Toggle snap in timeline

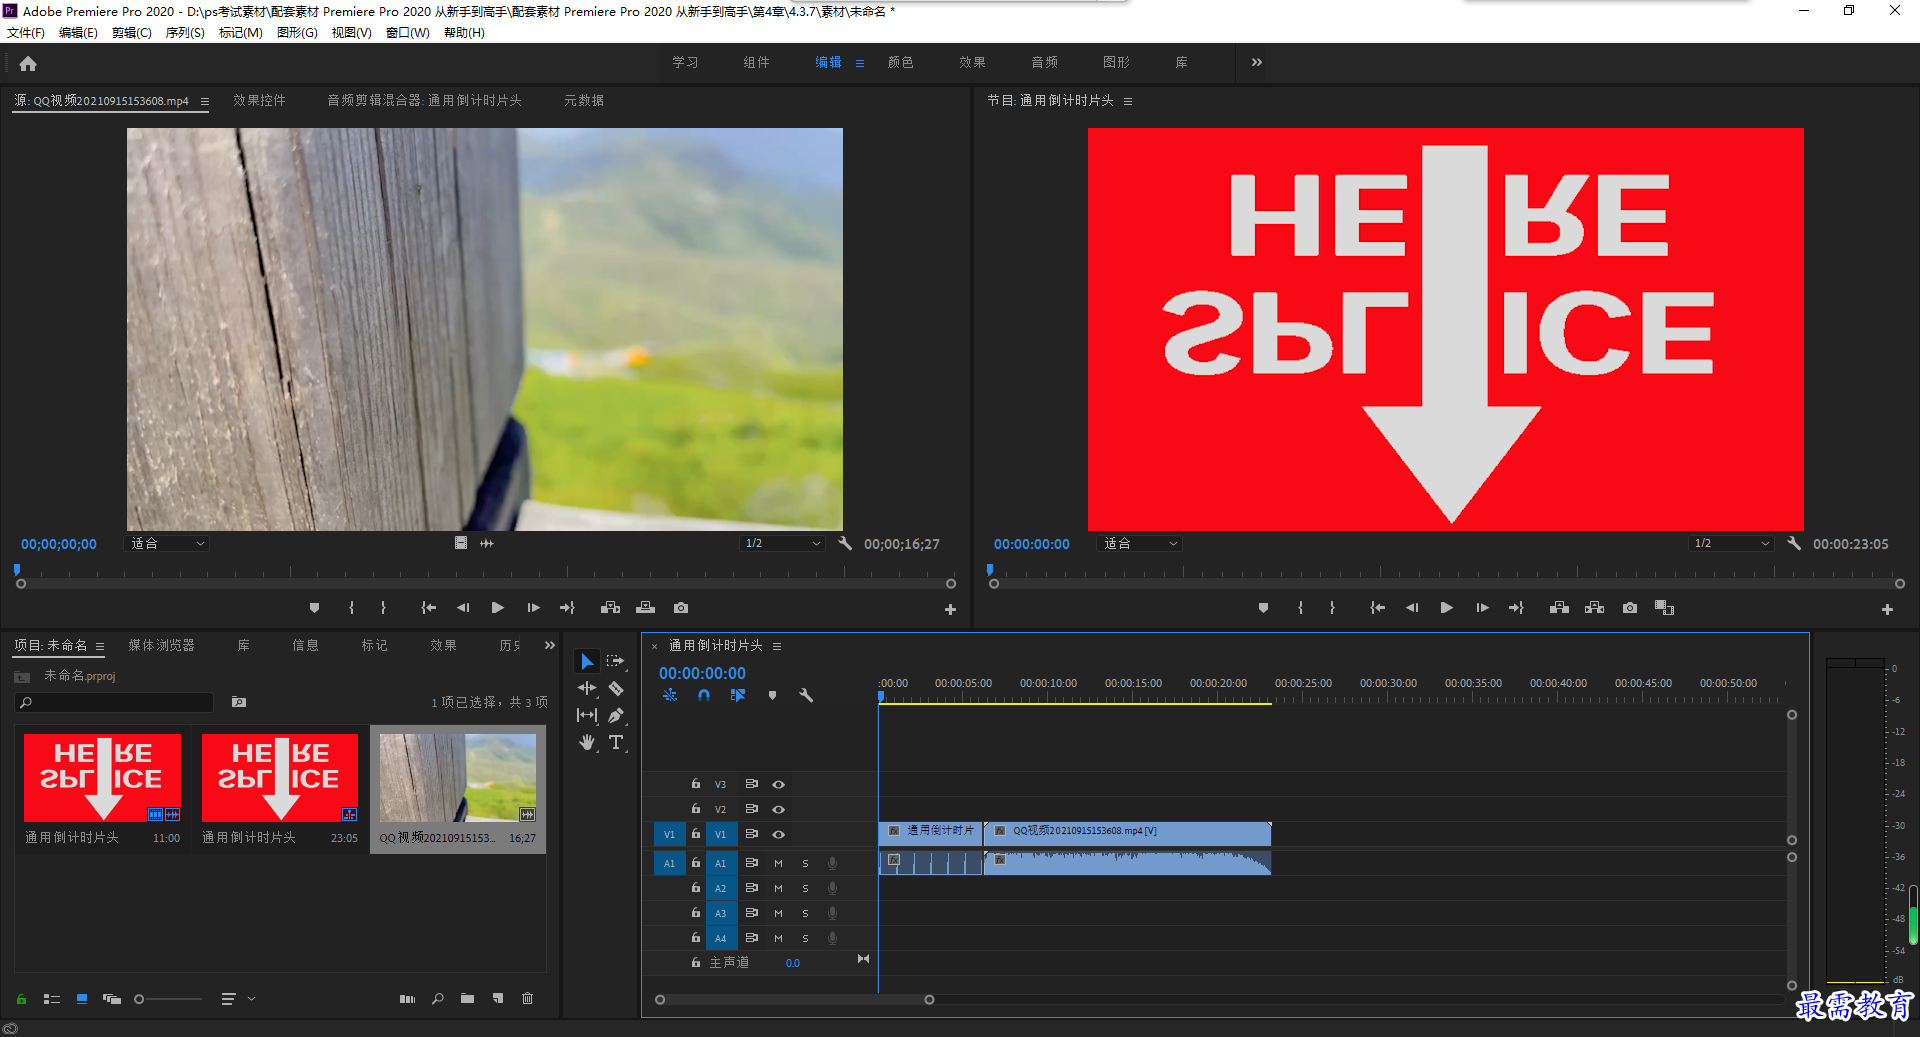pos(704,695)
